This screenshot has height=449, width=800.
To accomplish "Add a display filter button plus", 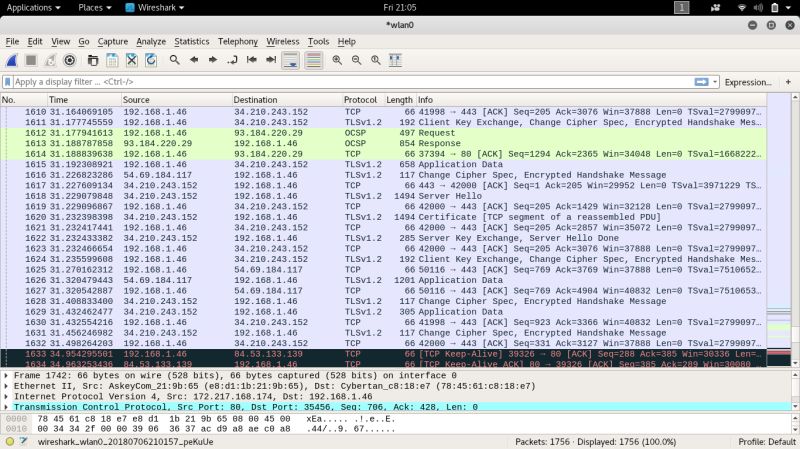I will point(788,82).
